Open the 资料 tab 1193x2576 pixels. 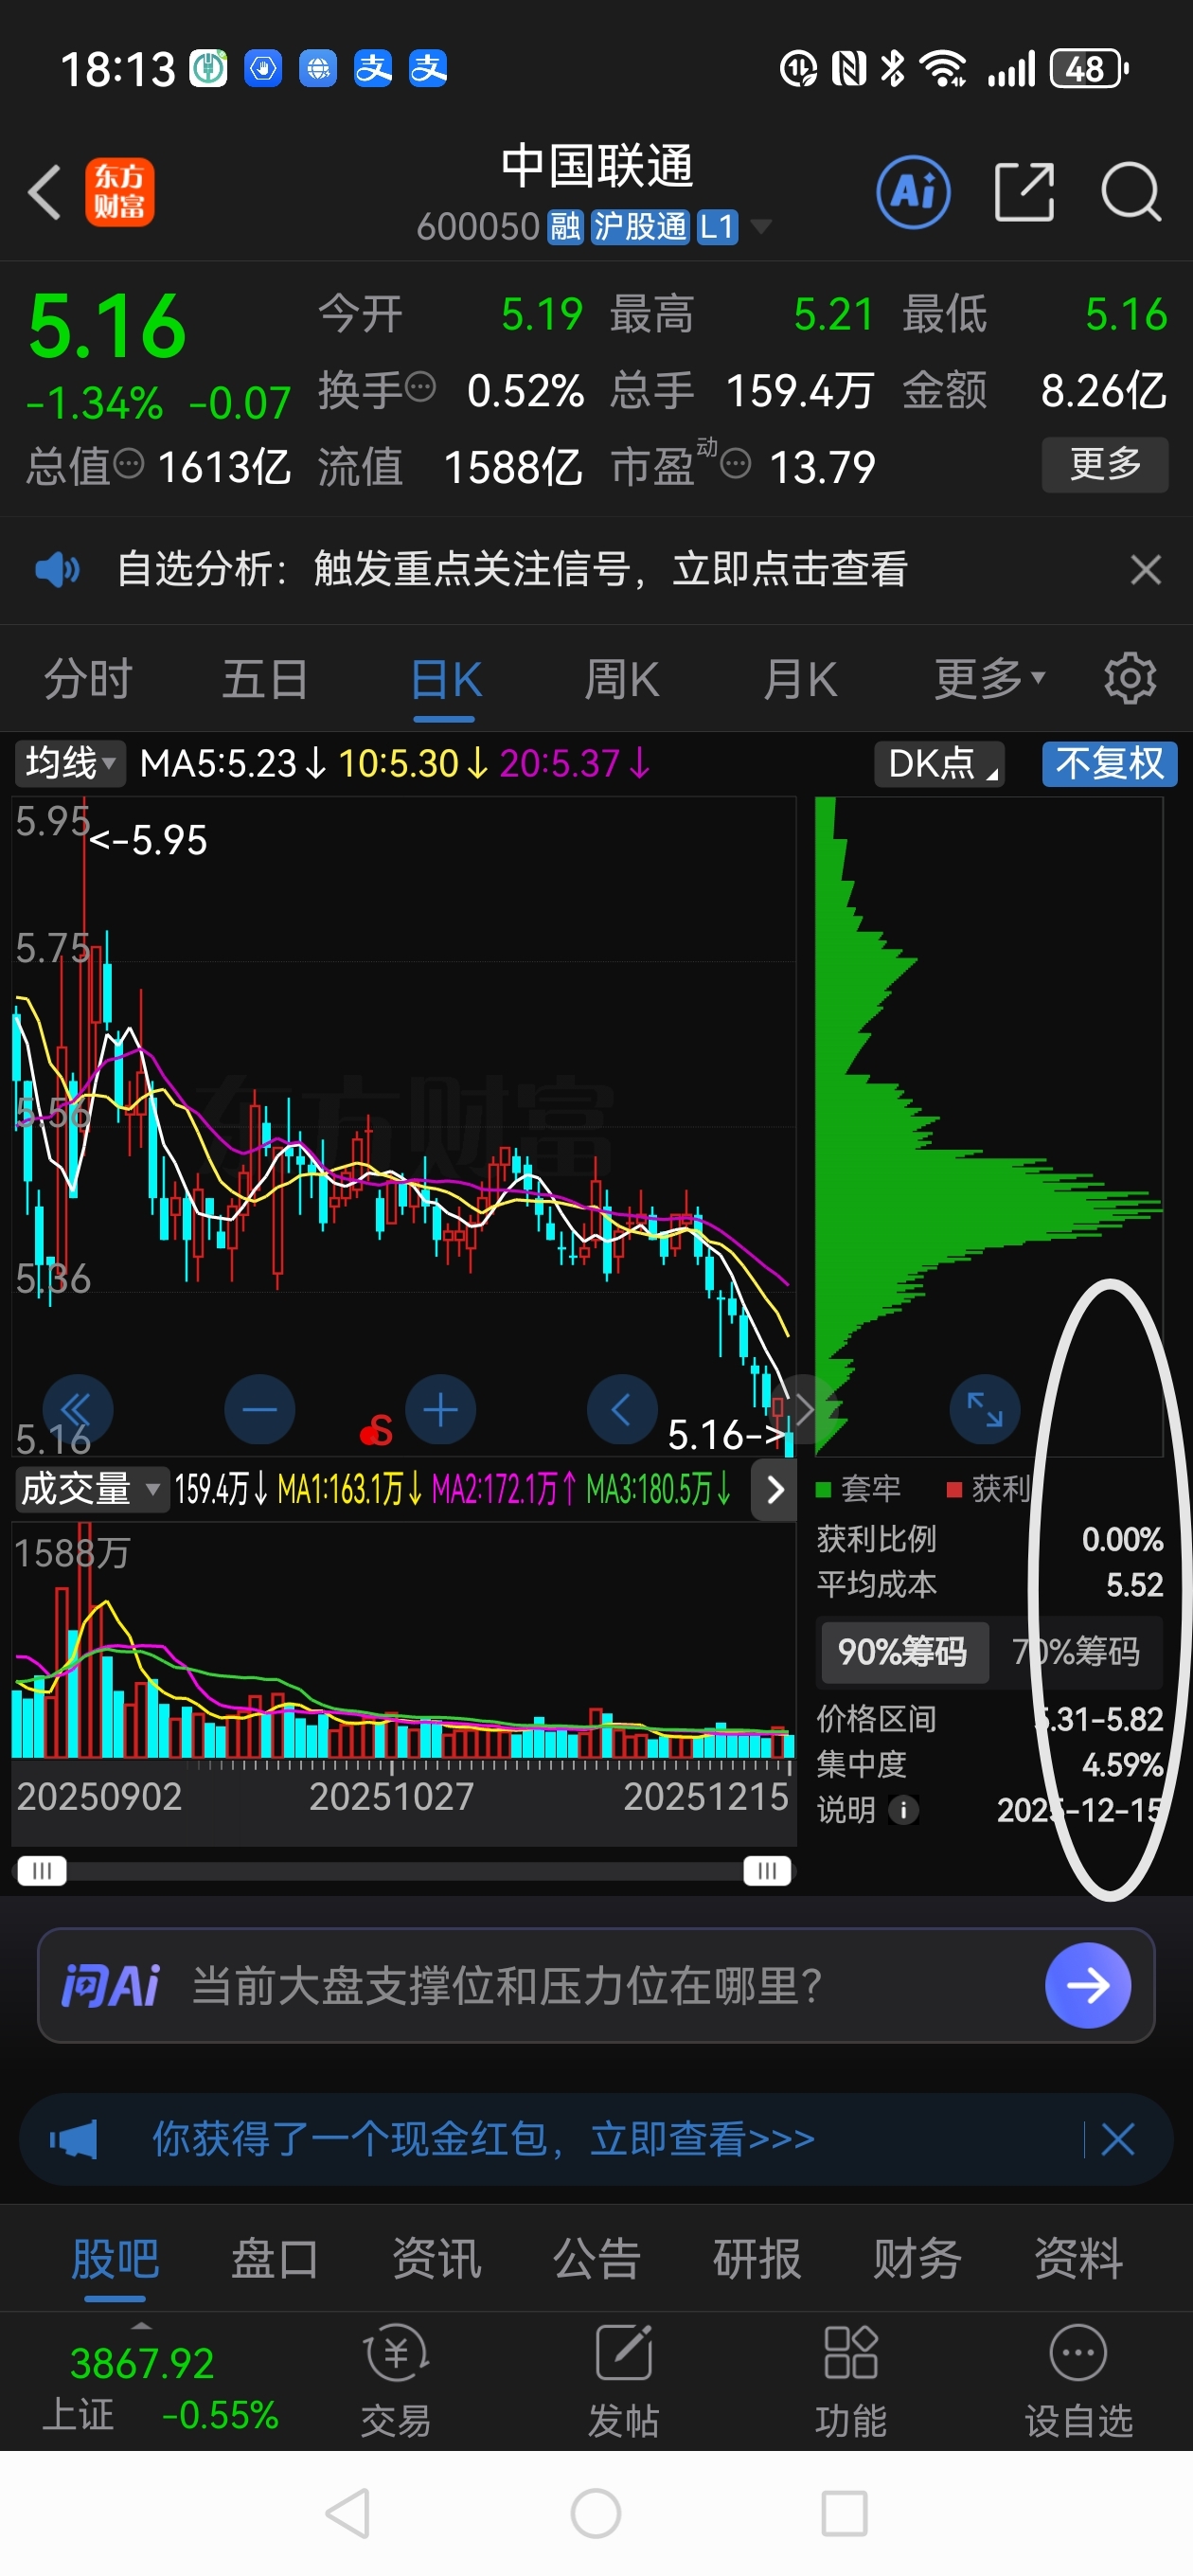click(x=1078, y=2258)
